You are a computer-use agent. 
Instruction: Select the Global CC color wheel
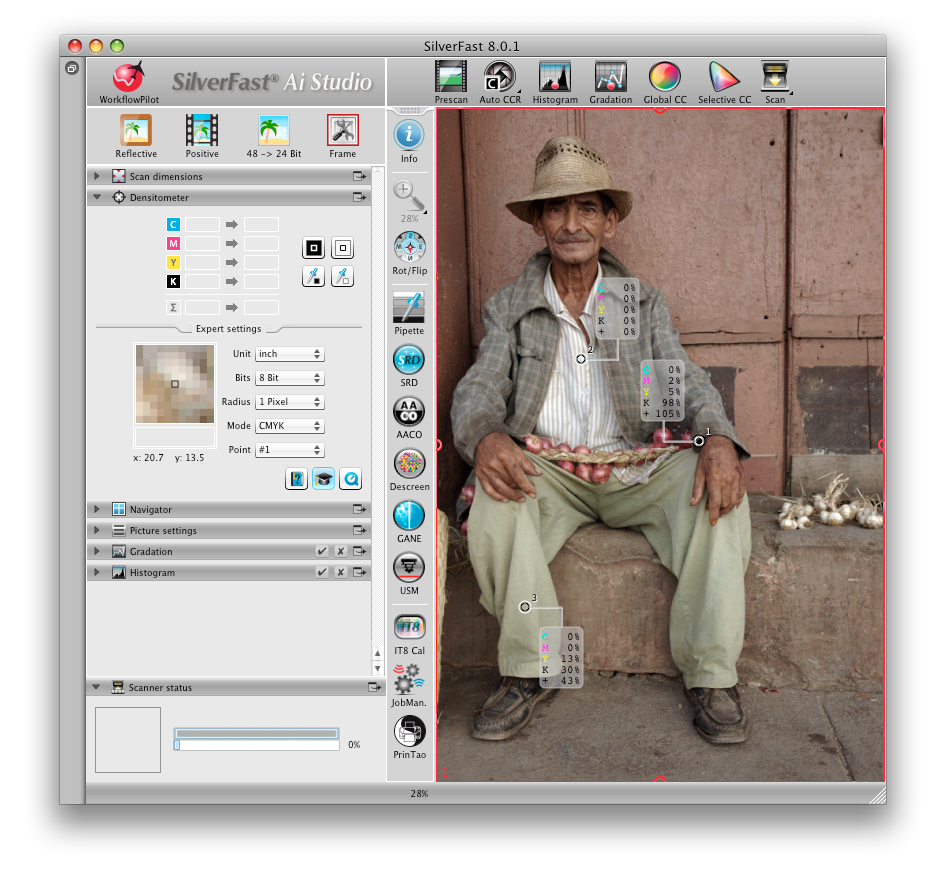coord(664,78)
